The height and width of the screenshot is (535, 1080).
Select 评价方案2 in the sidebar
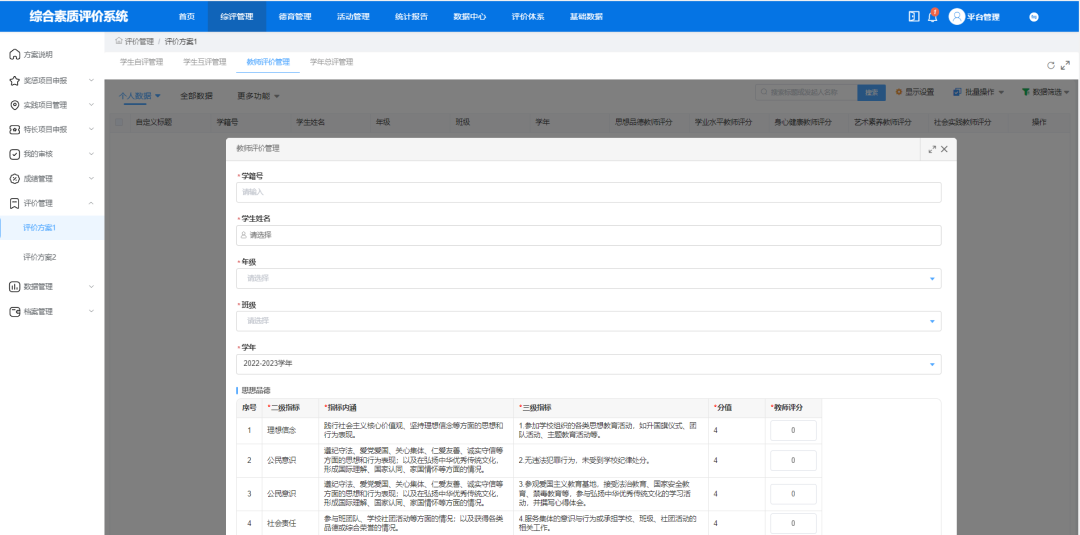pos(39,257)
